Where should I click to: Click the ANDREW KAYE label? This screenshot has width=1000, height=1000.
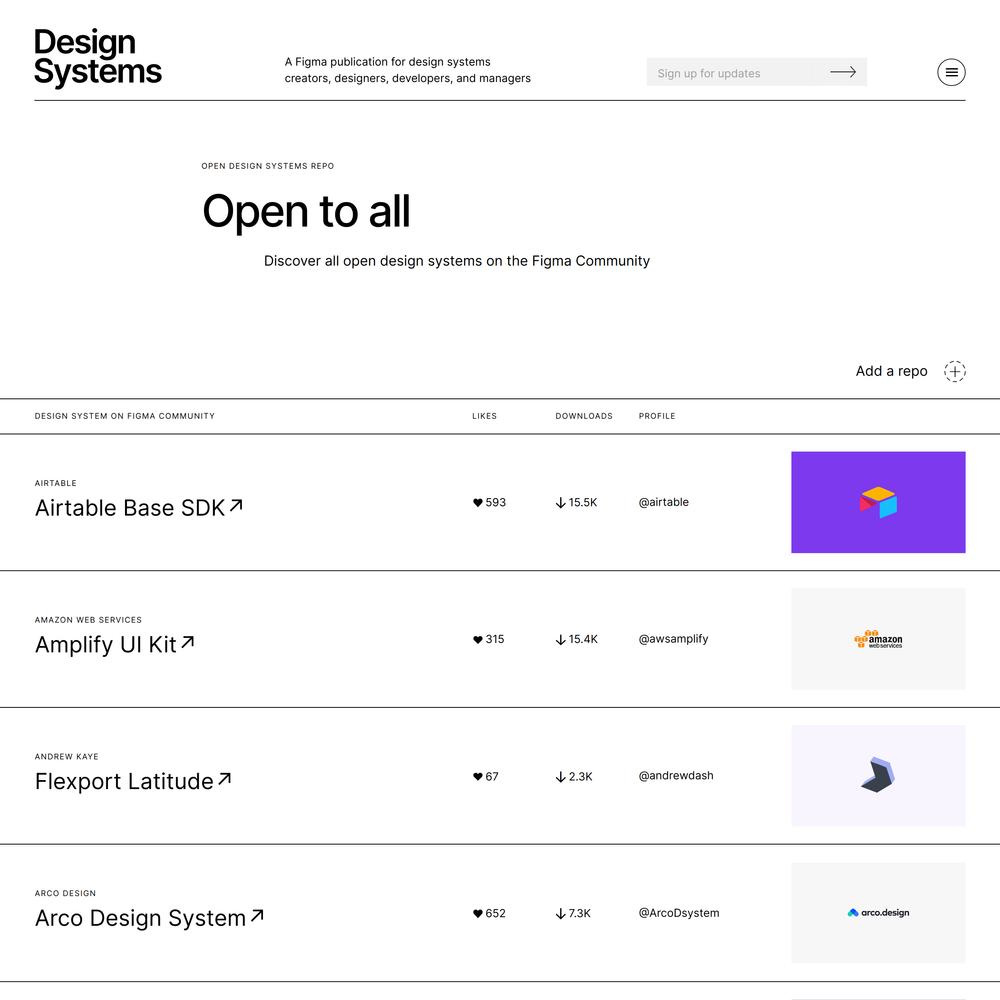click(x=66, y=756)
